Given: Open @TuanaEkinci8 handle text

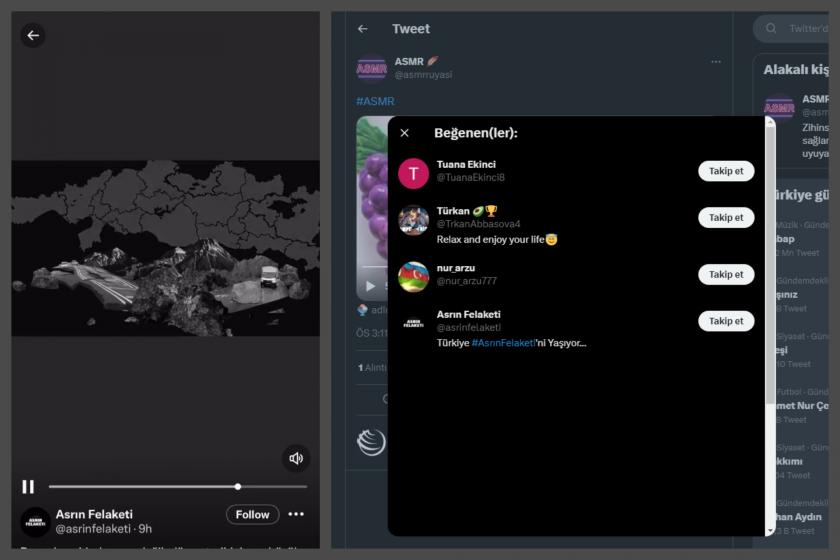Looking at the screenshot, I should tap(470, 177).
